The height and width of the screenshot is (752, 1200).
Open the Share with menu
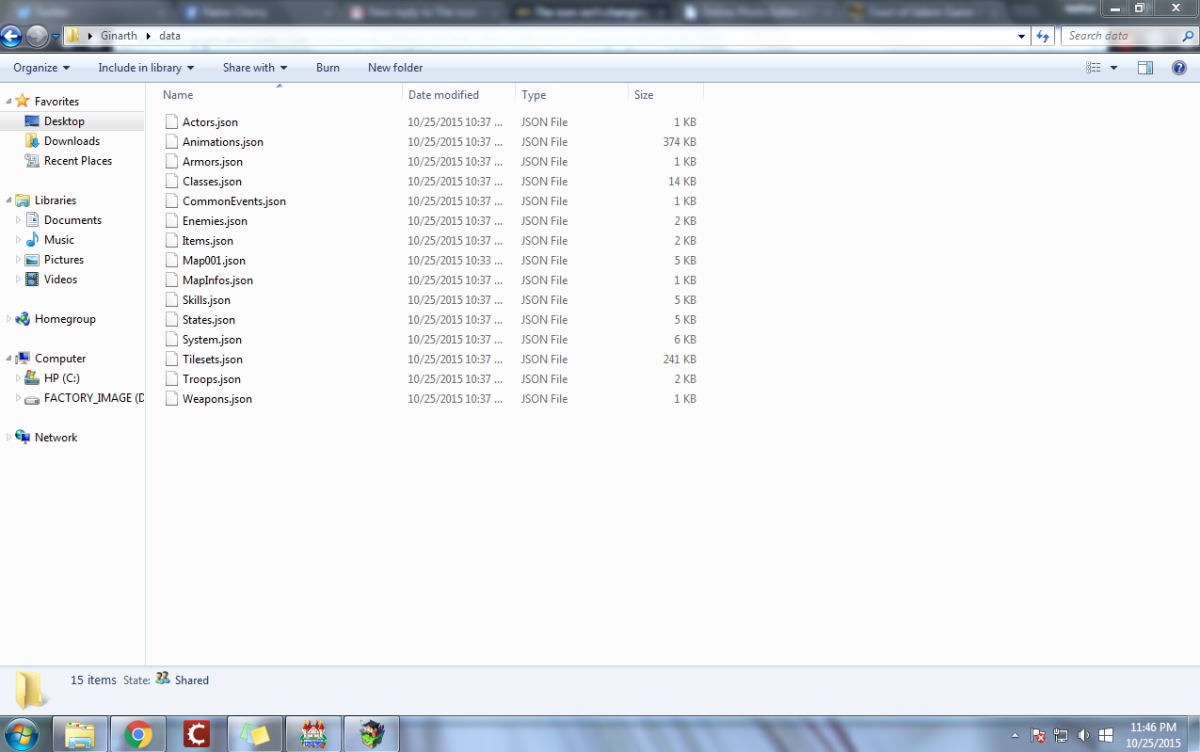(255, 68)
